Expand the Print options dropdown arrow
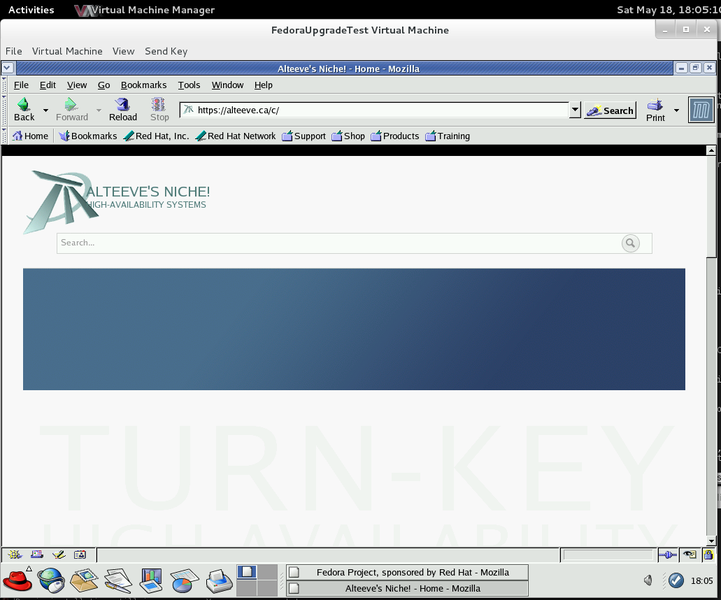721x600 pixels. (x=676, y=110)
